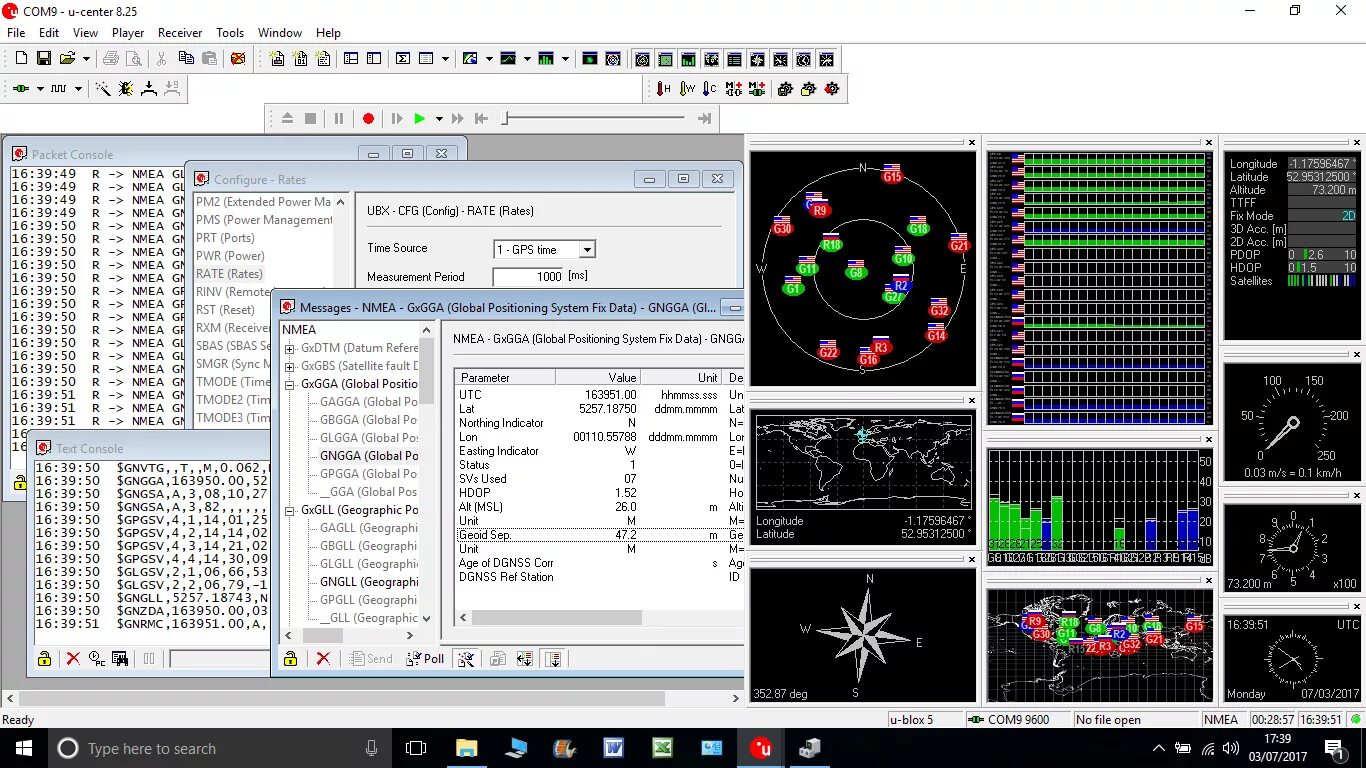Click the connect receiver port icon
Viewport: 1366px width, 768px height.
pos(21,89)
